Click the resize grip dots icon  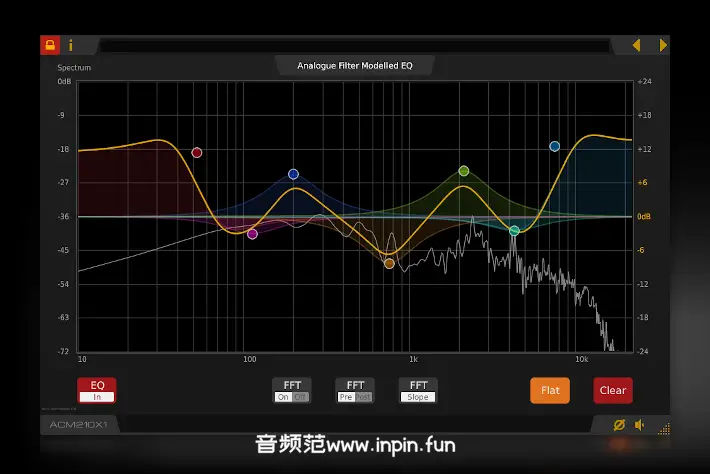[664, 428]
